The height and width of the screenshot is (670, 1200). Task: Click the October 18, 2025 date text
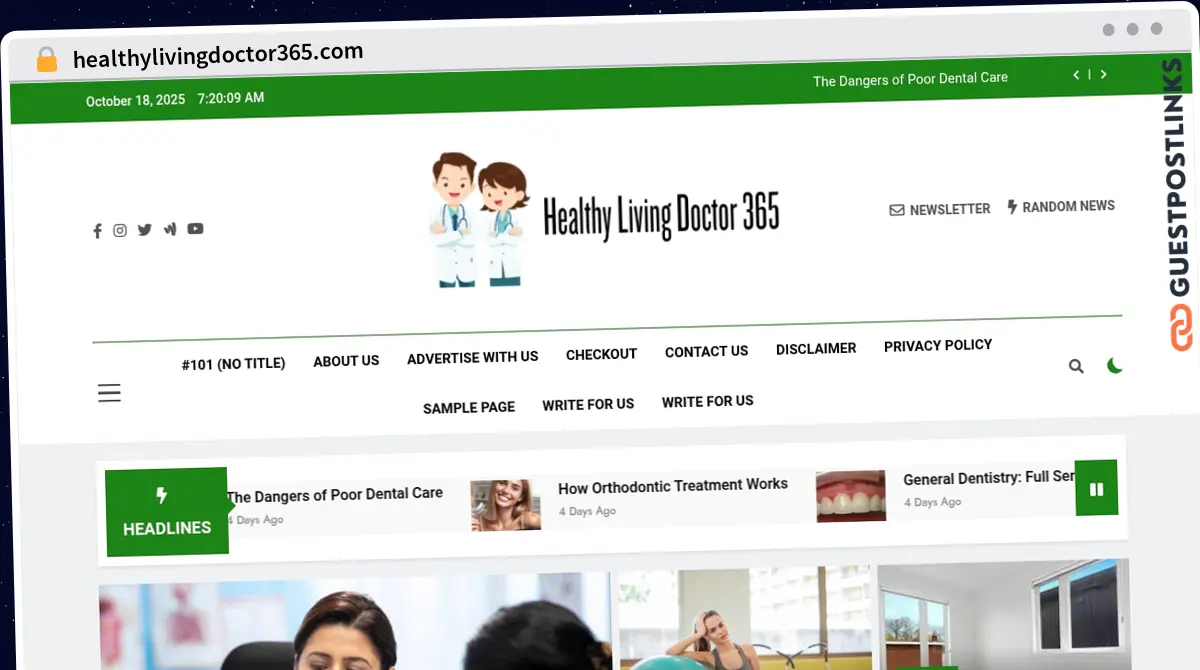135,100
